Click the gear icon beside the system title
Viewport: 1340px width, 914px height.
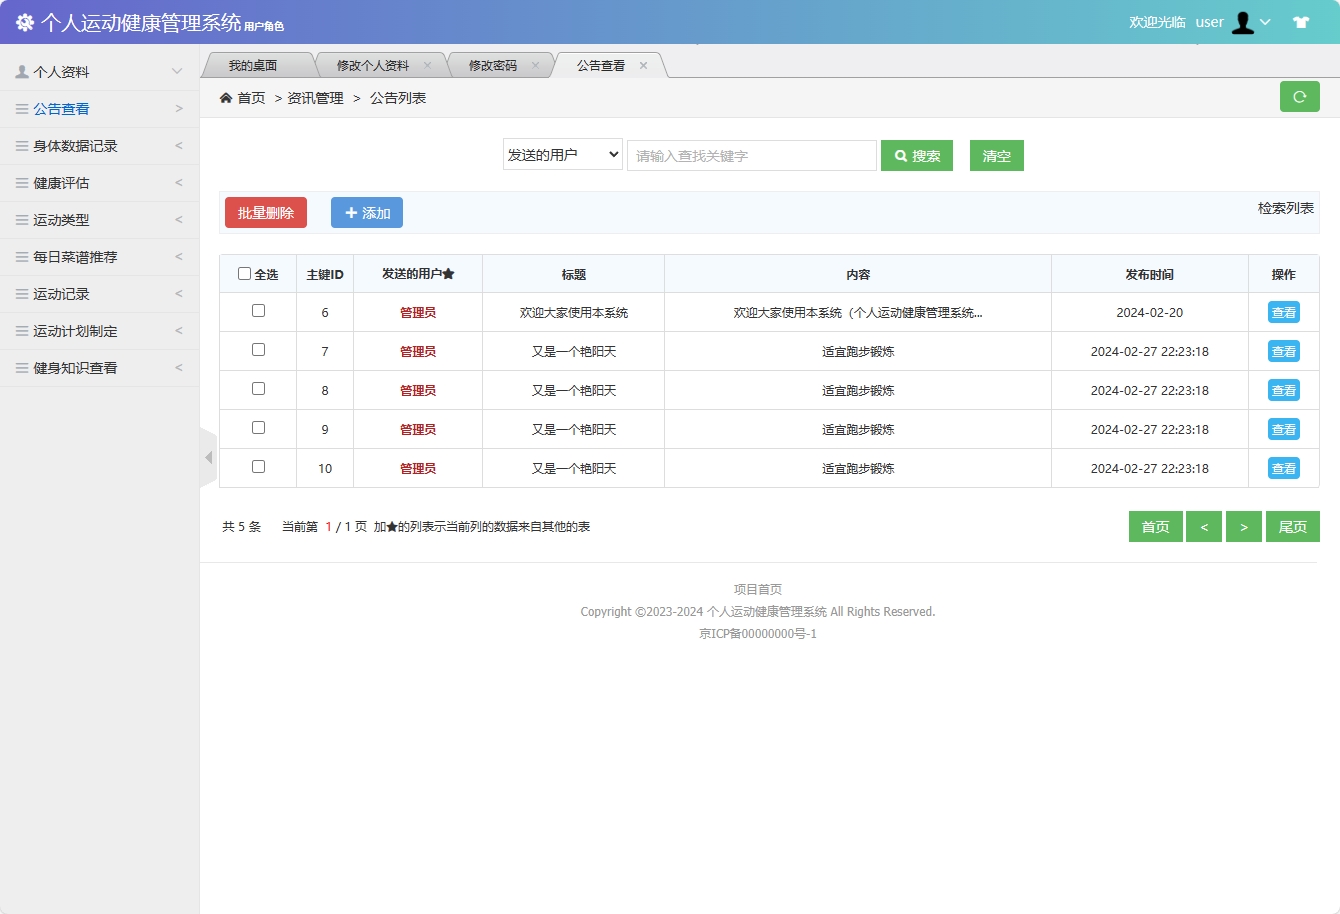(24, 22)
